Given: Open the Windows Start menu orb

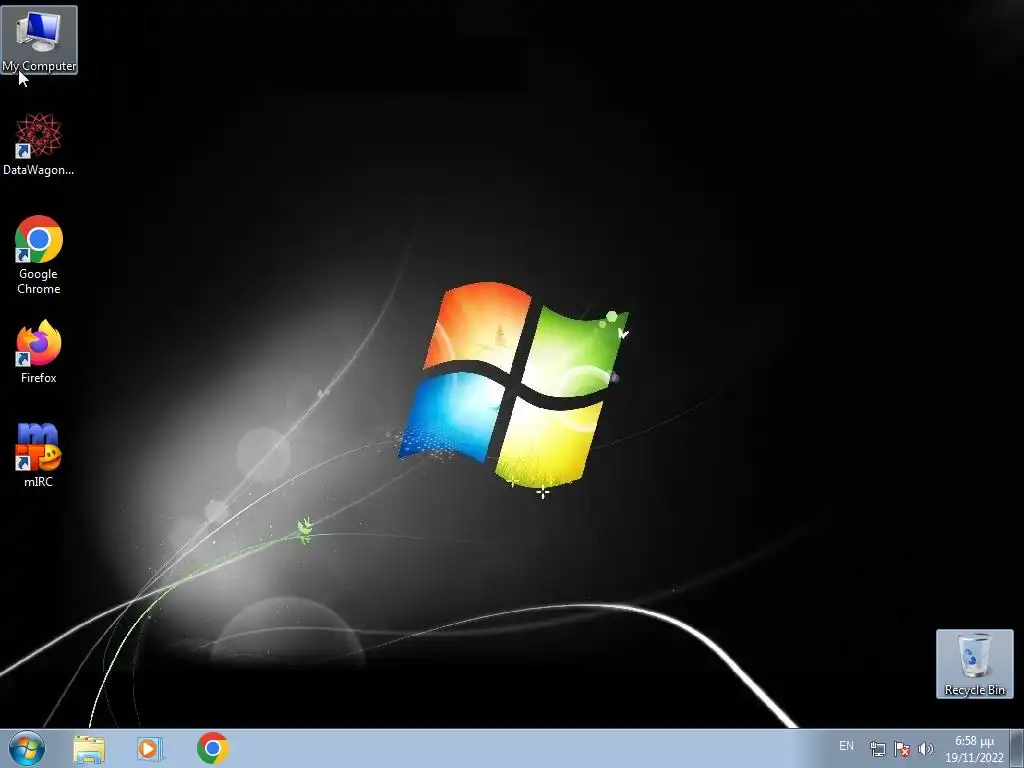Looking at the screenshot, I should (x=27, y=748).
